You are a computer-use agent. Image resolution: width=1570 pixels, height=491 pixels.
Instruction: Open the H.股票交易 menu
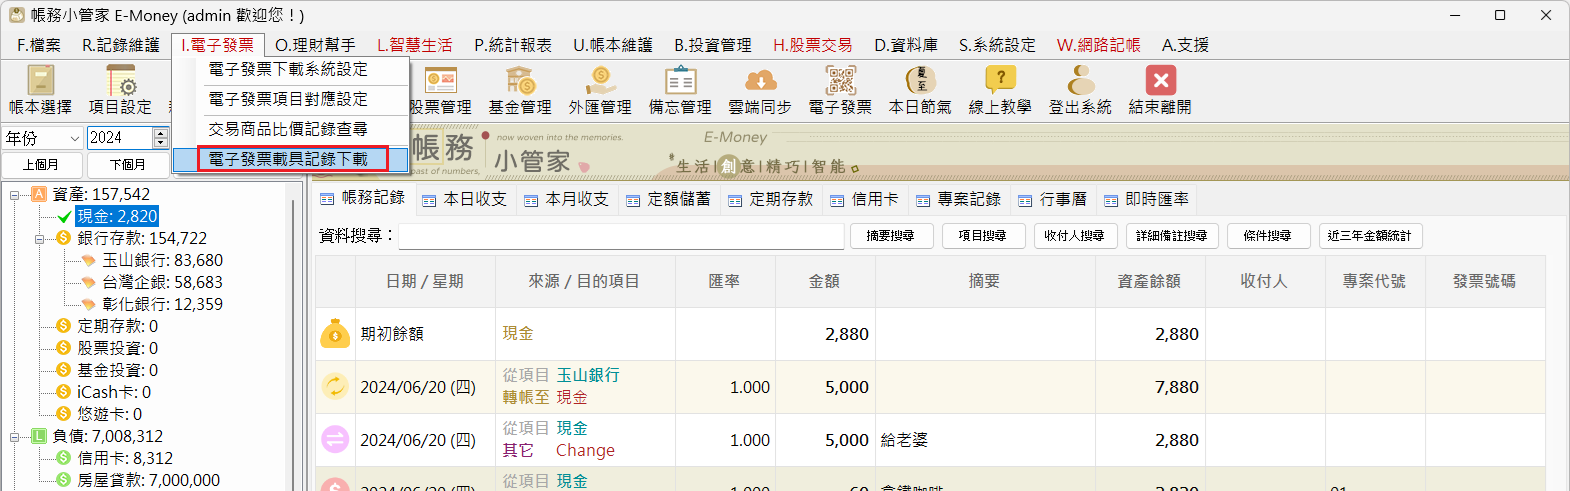tap(813, 45)
